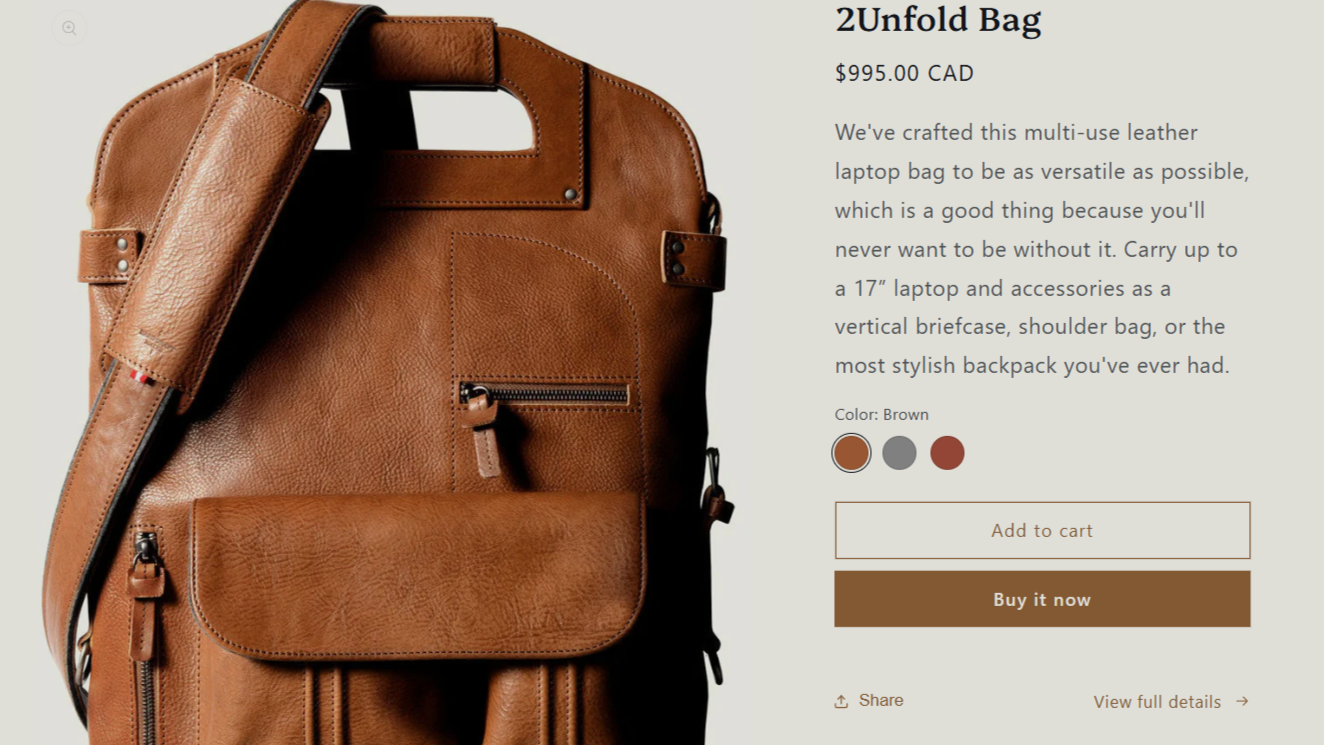This screenshot has width=1324, height=745.
Task: Click the magnifier zoom icon on the product image
Action: [69, 28]
